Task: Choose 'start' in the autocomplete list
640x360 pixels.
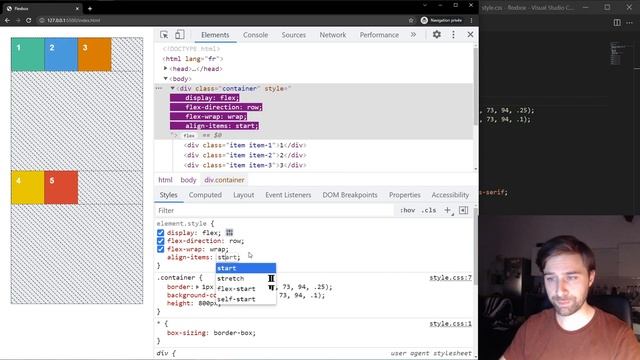Action: pos(246,268)
